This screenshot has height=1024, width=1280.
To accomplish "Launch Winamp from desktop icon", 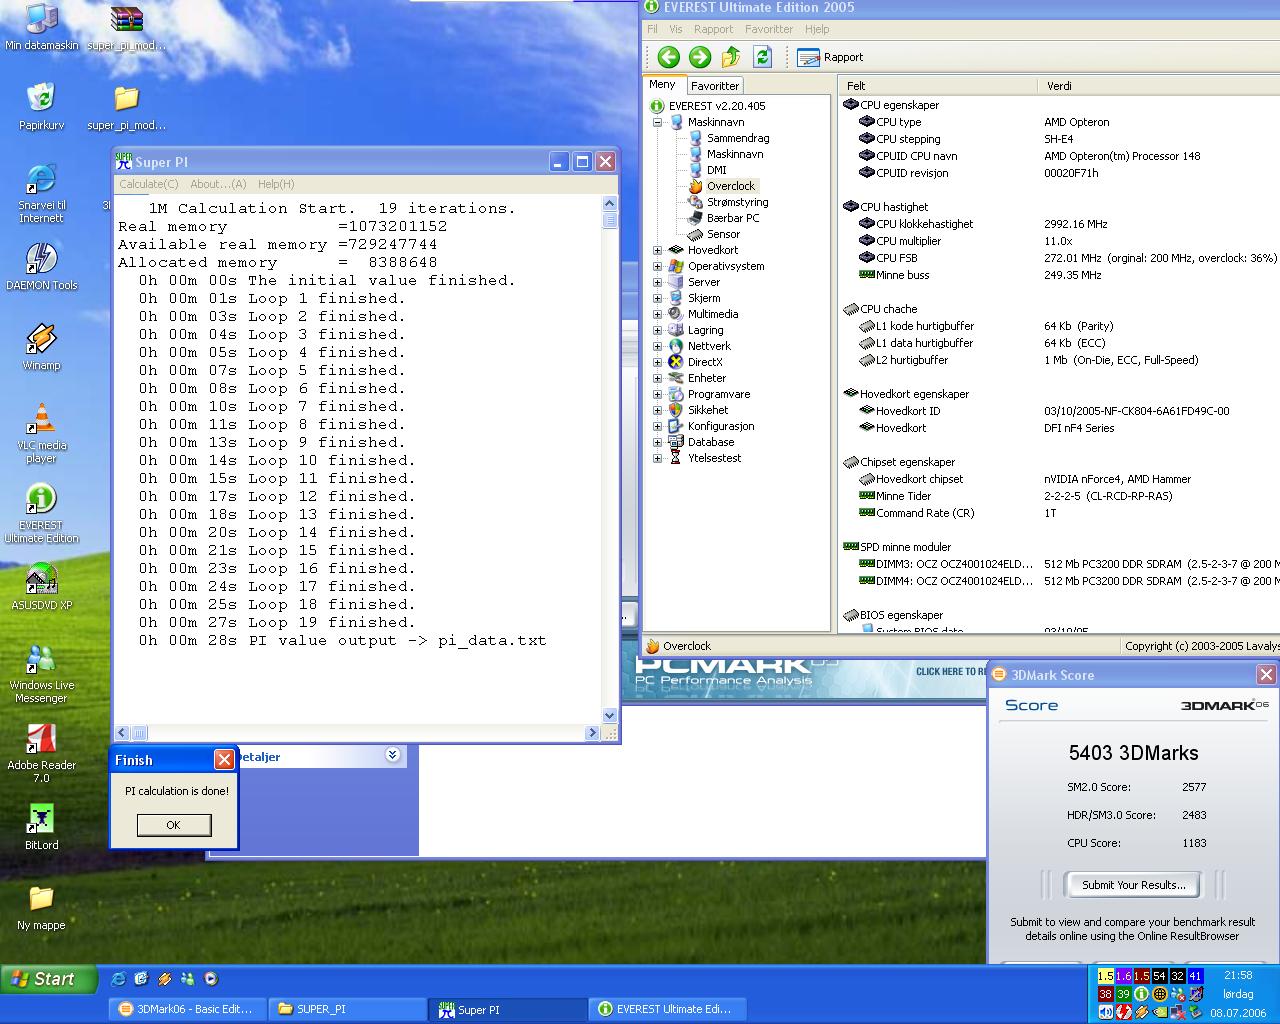I will (41, 347).
